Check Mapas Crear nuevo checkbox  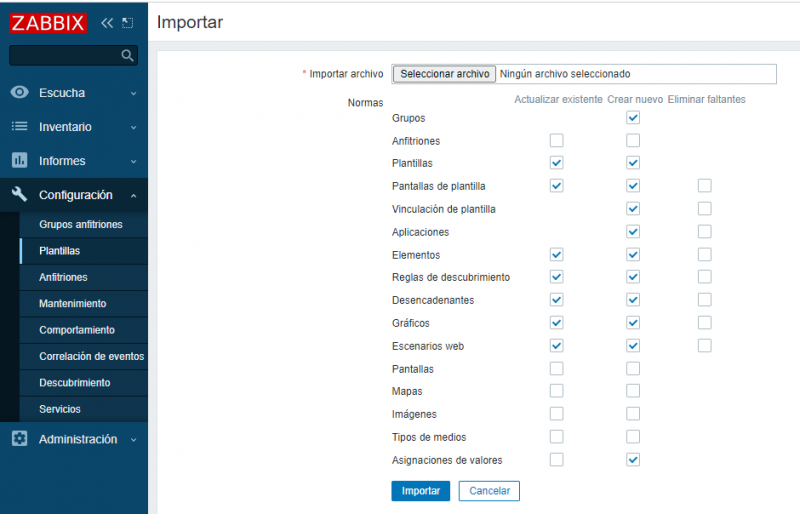pyautogui.click(x=633, y=391)
